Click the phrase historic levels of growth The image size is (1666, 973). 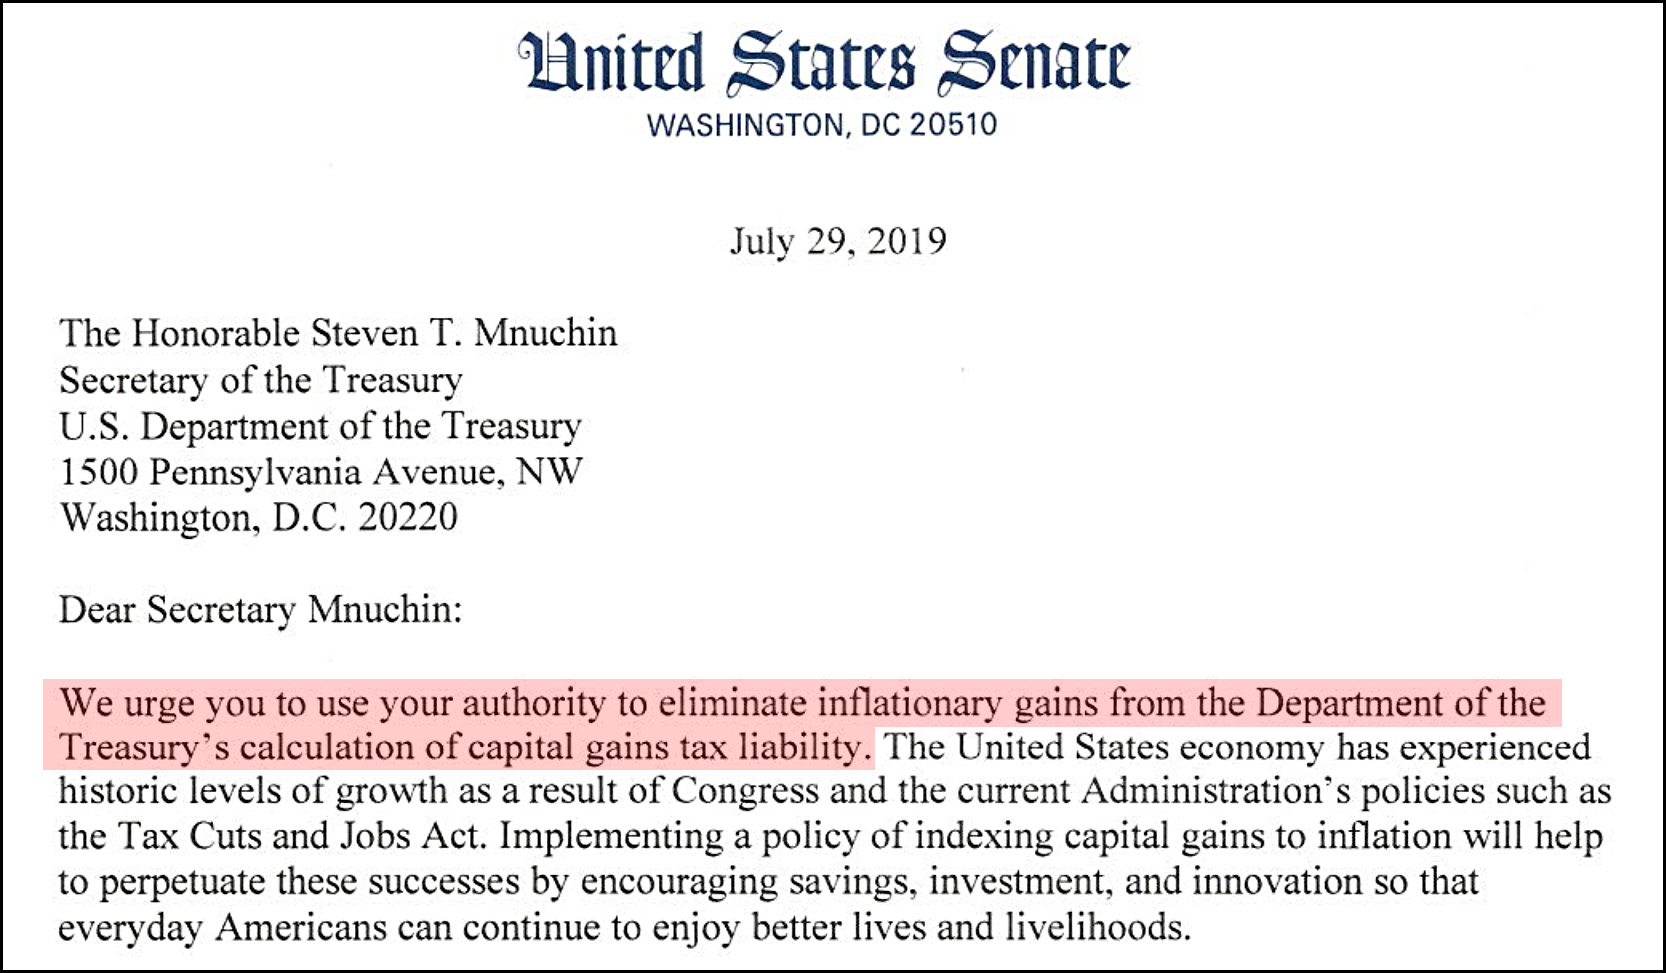254,791
